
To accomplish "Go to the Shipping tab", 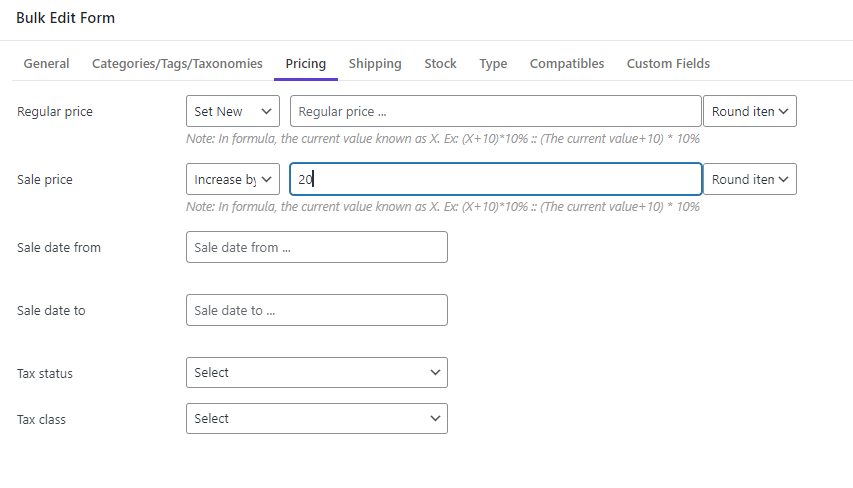I will pyautogui.click(x=375, y=64).
